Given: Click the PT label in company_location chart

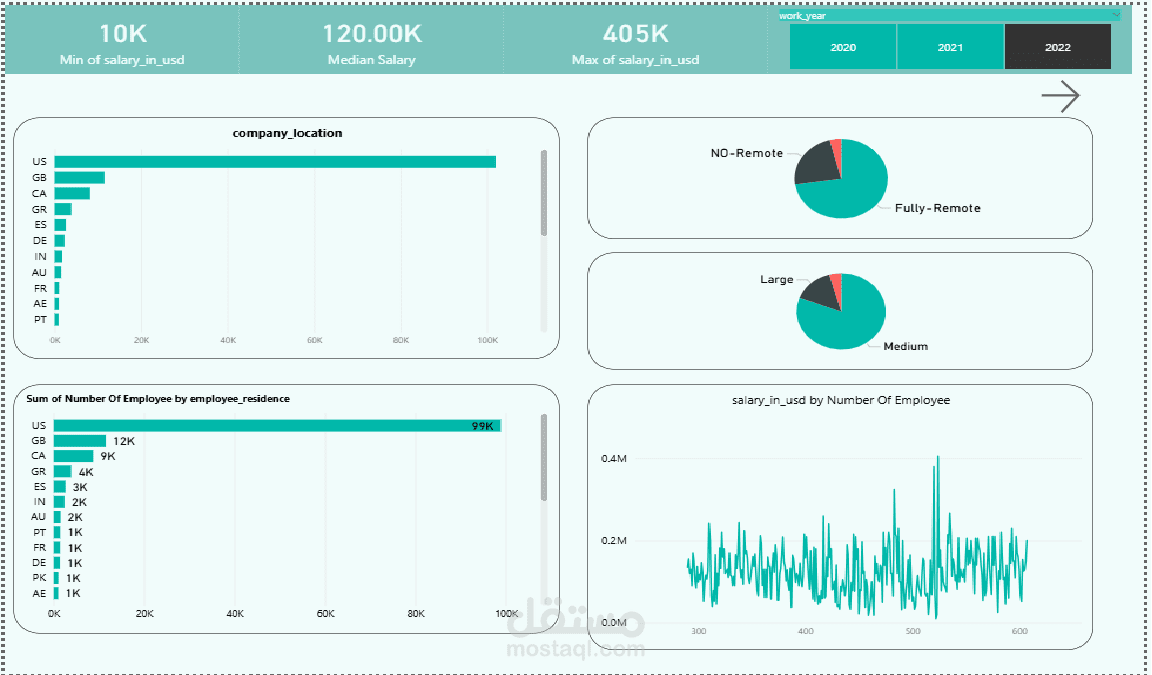Looking at the screenshot, I should coord(40,320).
